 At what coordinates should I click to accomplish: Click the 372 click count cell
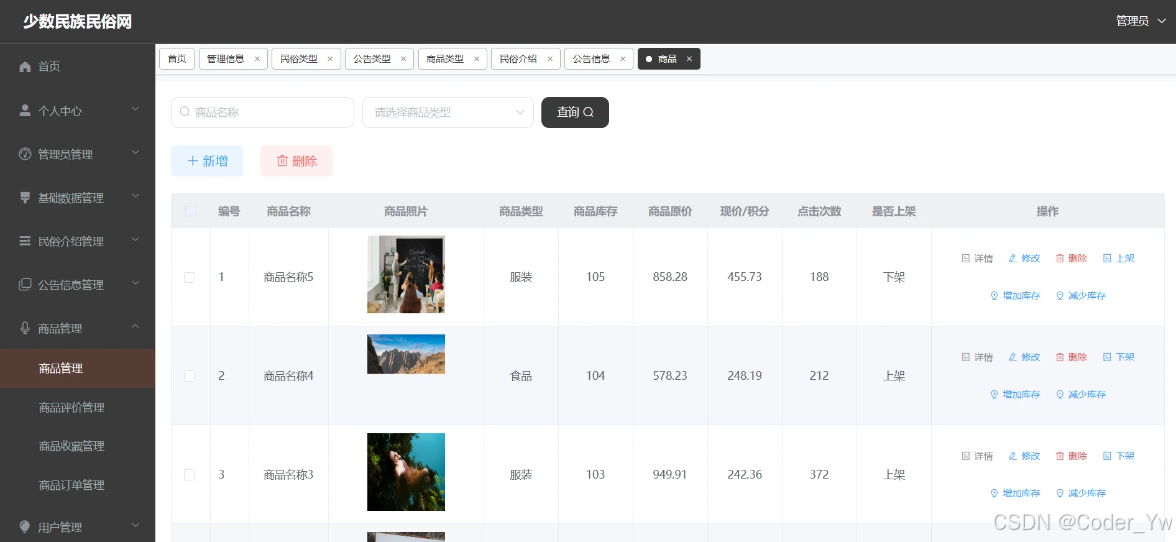(x=820, y=475)
